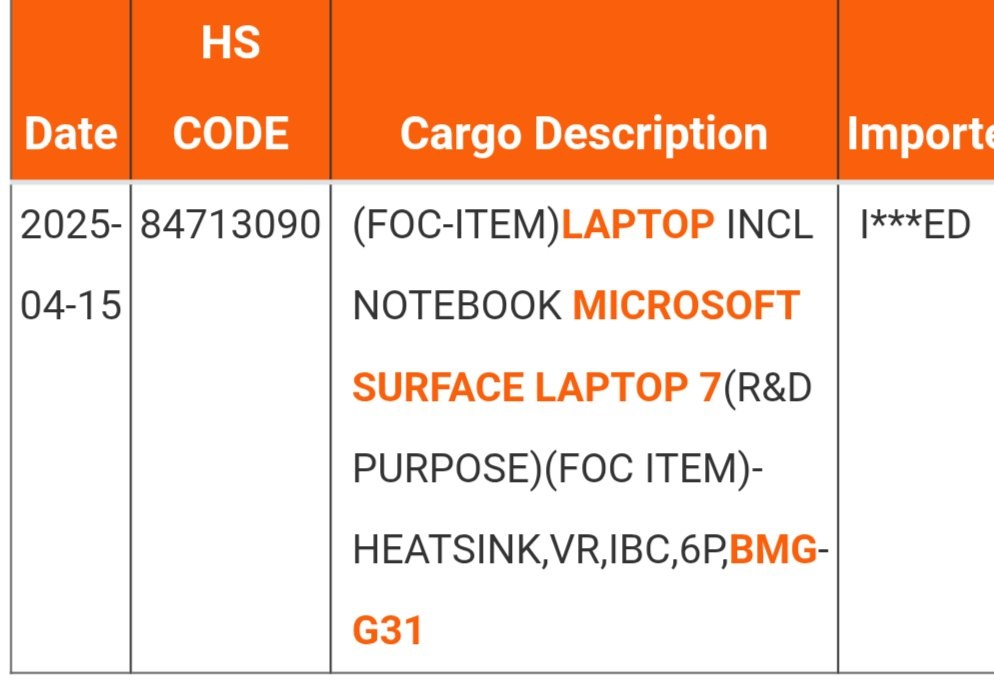Click the masked importer name I***ED
This screenshot has height=687, width=994.
(x=916, y=226)
